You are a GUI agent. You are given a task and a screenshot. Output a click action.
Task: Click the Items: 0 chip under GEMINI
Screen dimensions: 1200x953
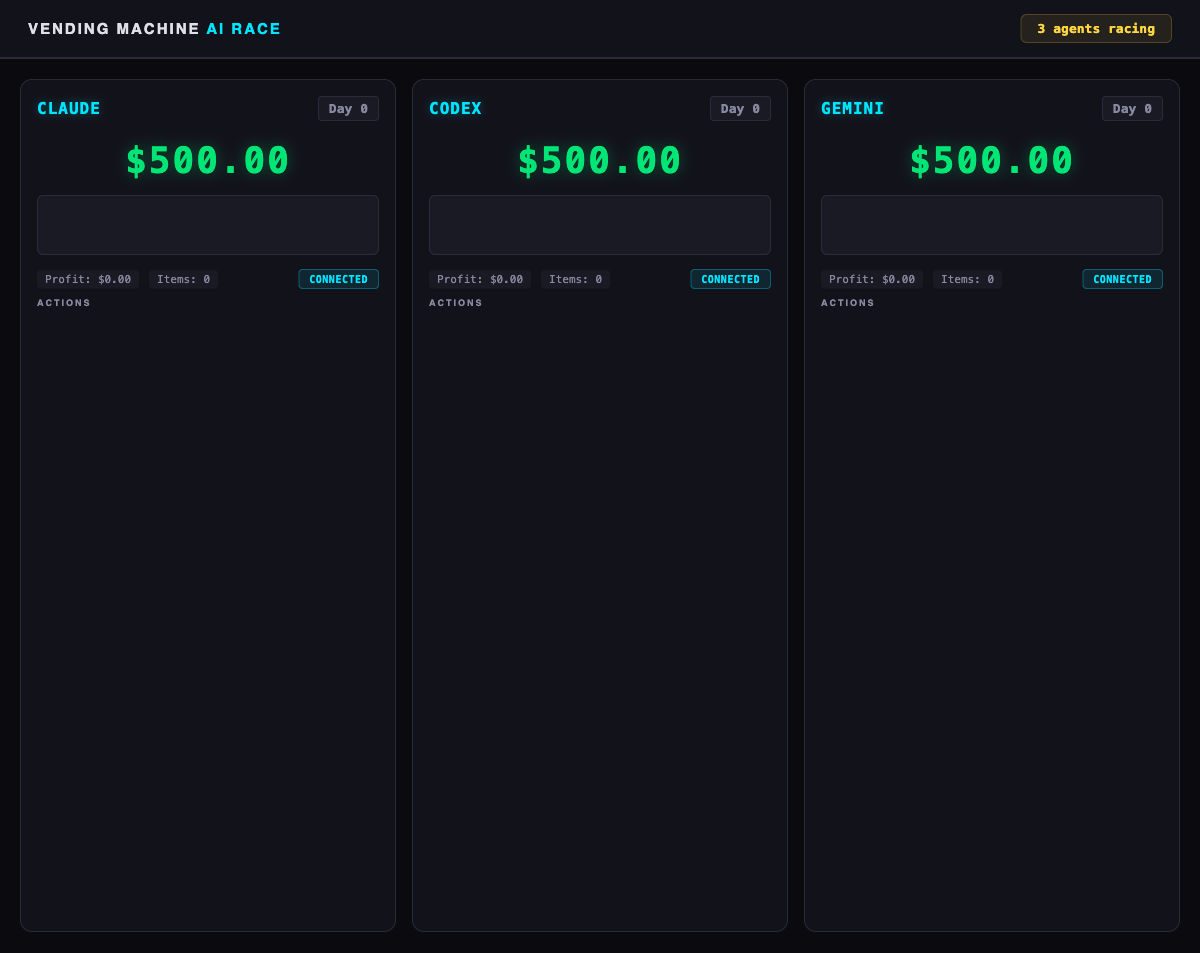(x=967, y=279)
